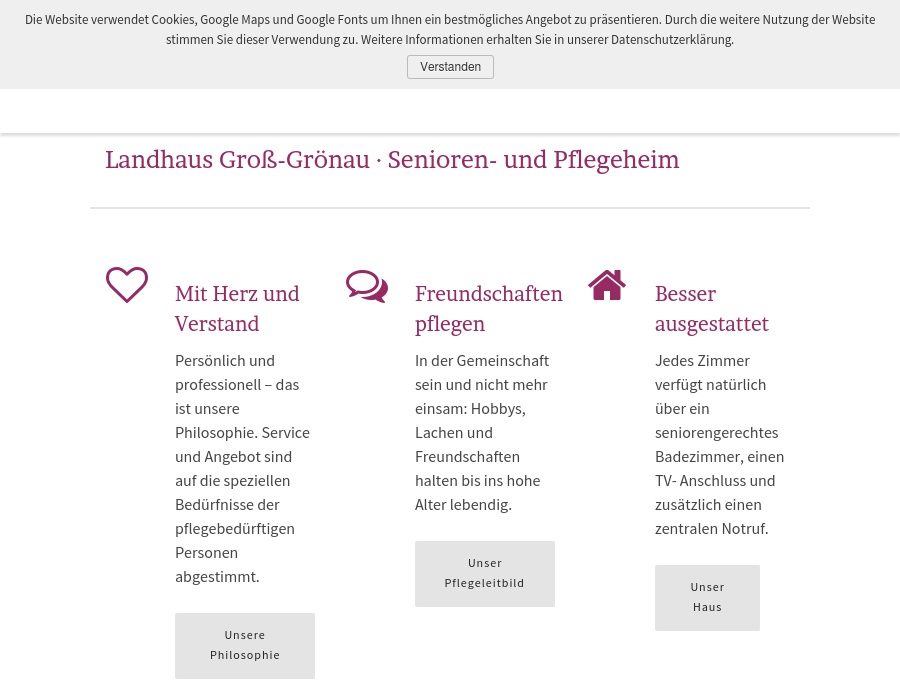Click the horizontal divider below the site title
The image size is (900, 700).
coord(450,208)
